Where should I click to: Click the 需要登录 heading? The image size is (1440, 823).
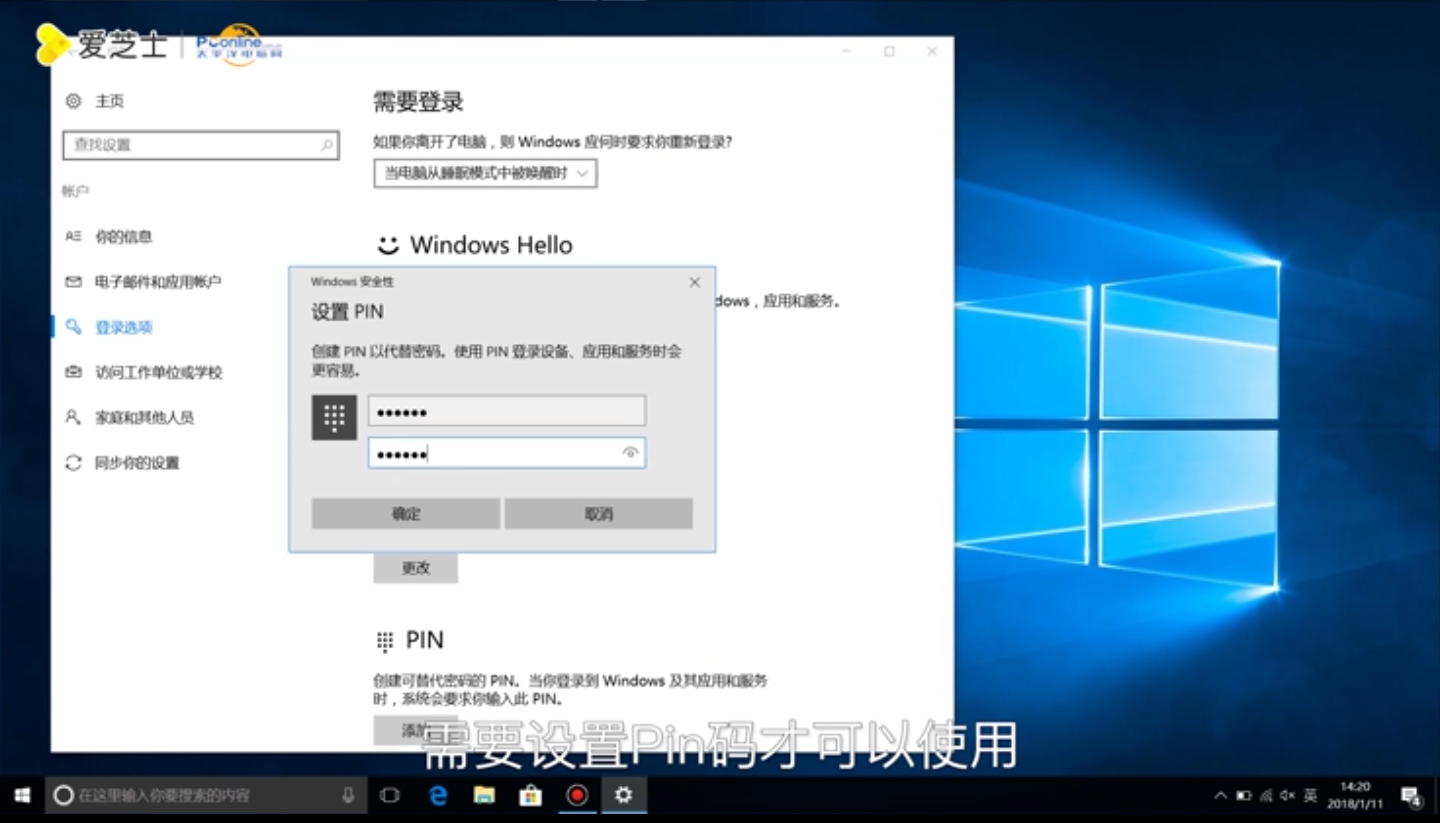pyautogui.click(x=418, y=102)
